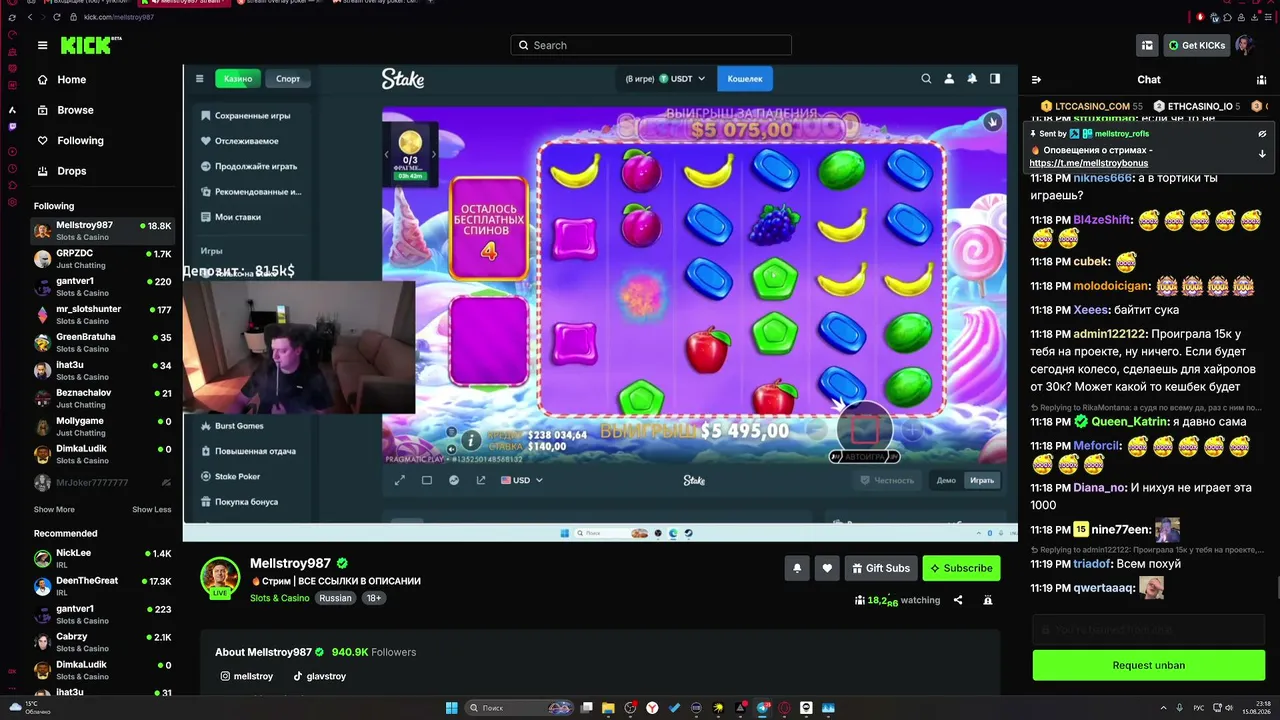This screenshot has height=720, width=1280.
Task: Open the Stake hamburger menu
Action: click(x=199, y=78)
